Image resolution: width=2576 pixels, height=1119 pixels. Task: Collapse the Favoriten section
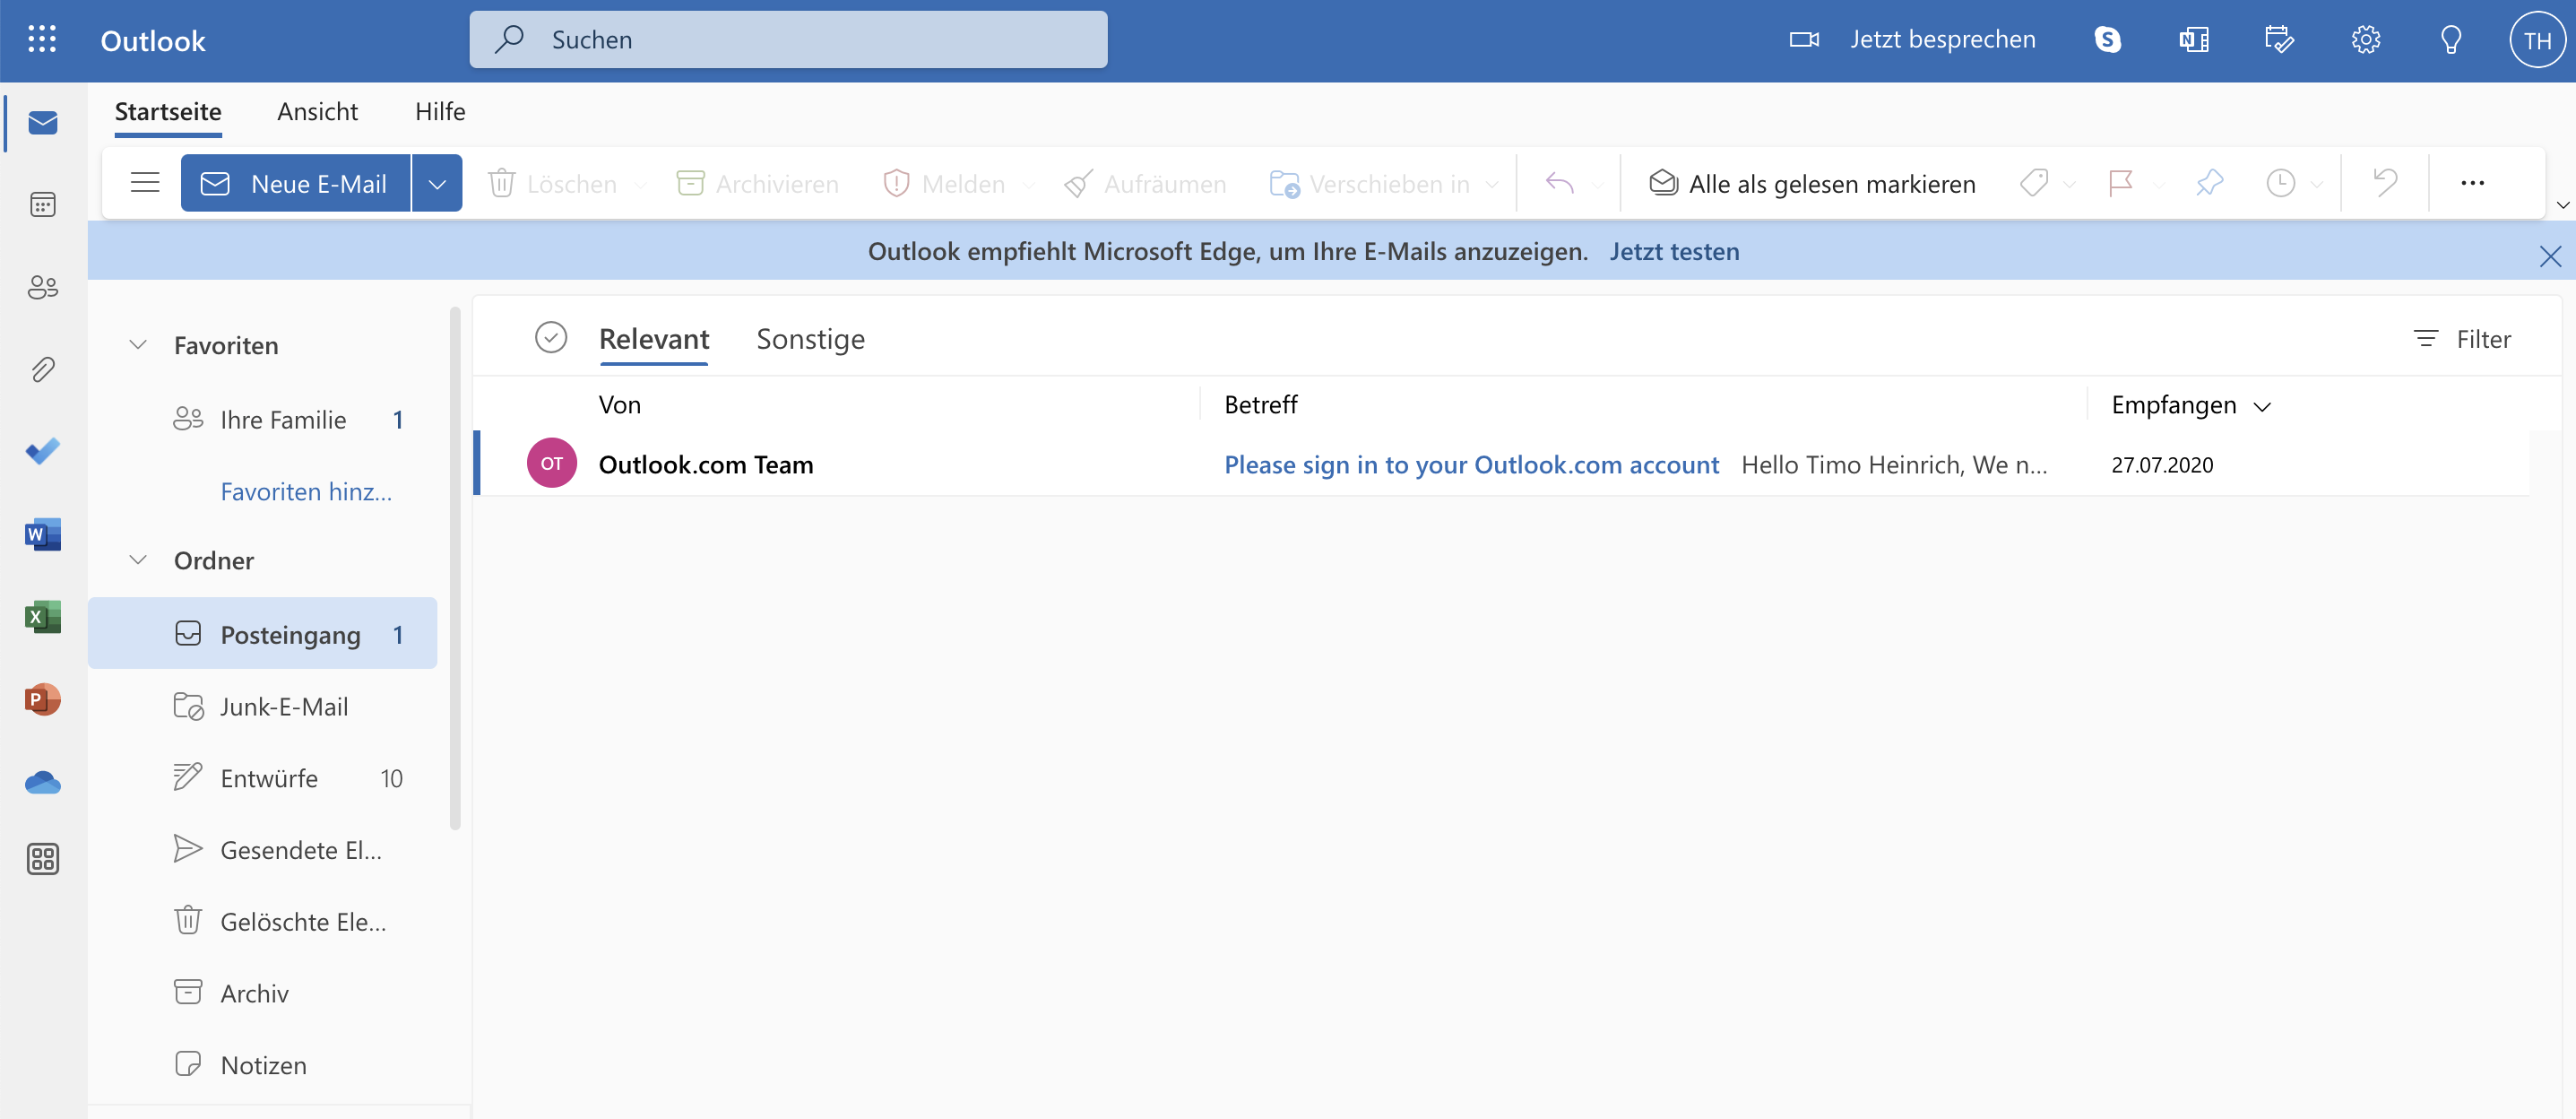pos(137,345)
